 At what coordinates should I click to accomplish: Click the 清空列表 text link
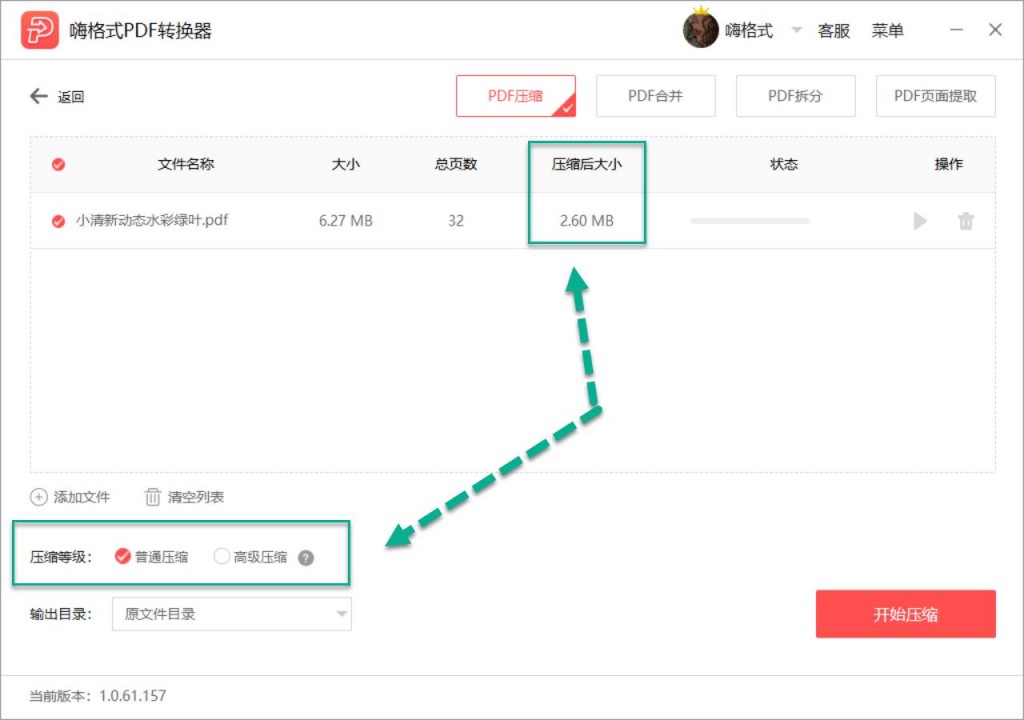click(196, 497)
